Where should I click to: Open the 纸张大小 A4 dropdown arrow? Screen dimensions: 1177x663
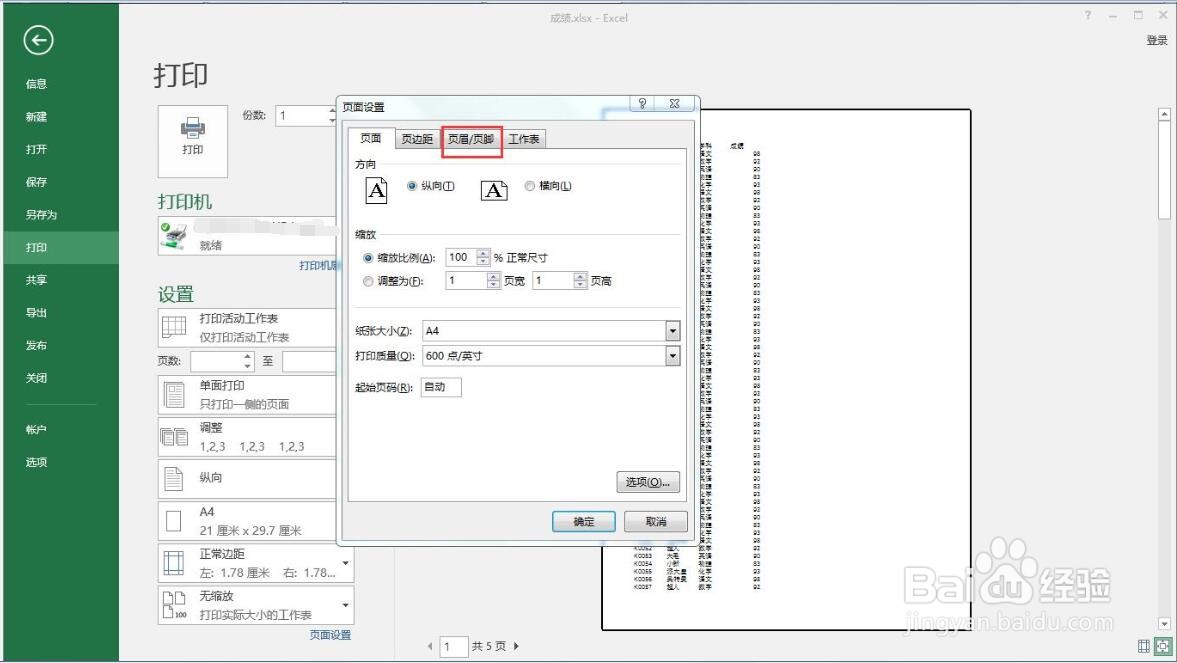click(673, 330)
